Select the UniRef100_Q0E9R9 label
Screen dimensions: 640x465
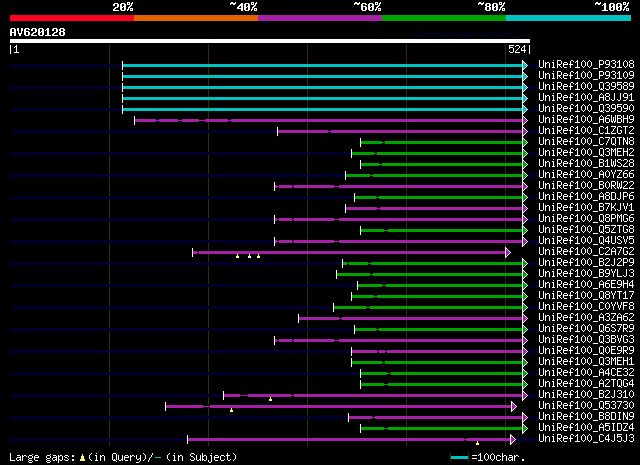(x=586, y=351)
